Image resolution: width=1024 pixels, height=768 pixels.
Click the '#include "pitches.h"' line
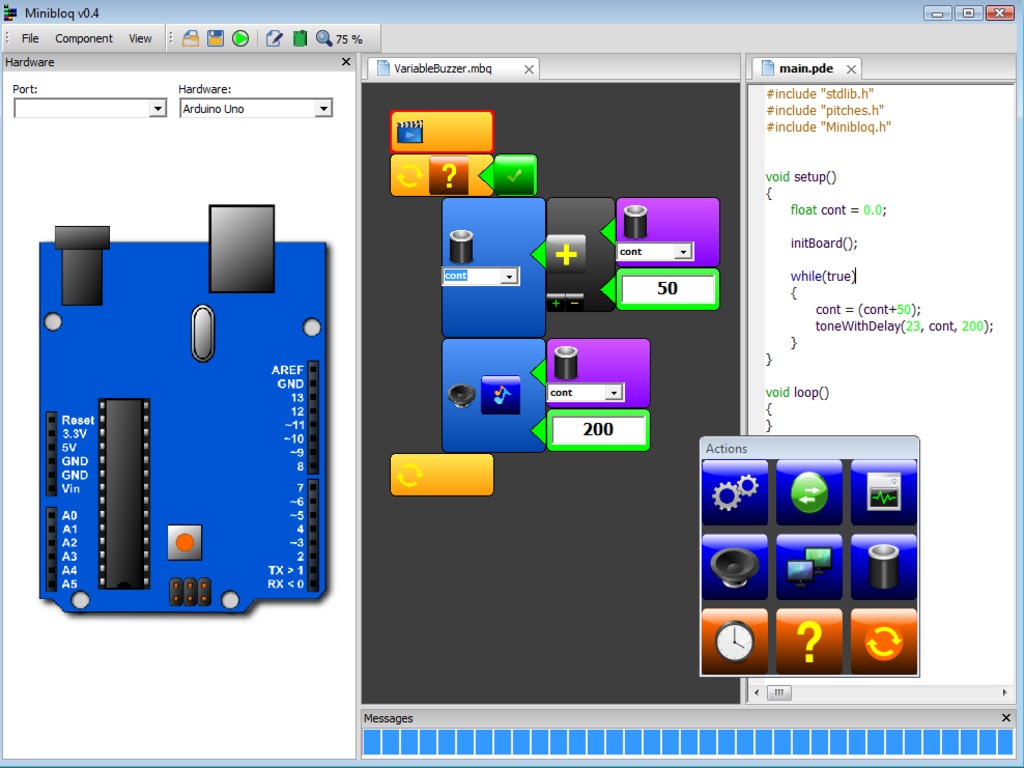825,110
